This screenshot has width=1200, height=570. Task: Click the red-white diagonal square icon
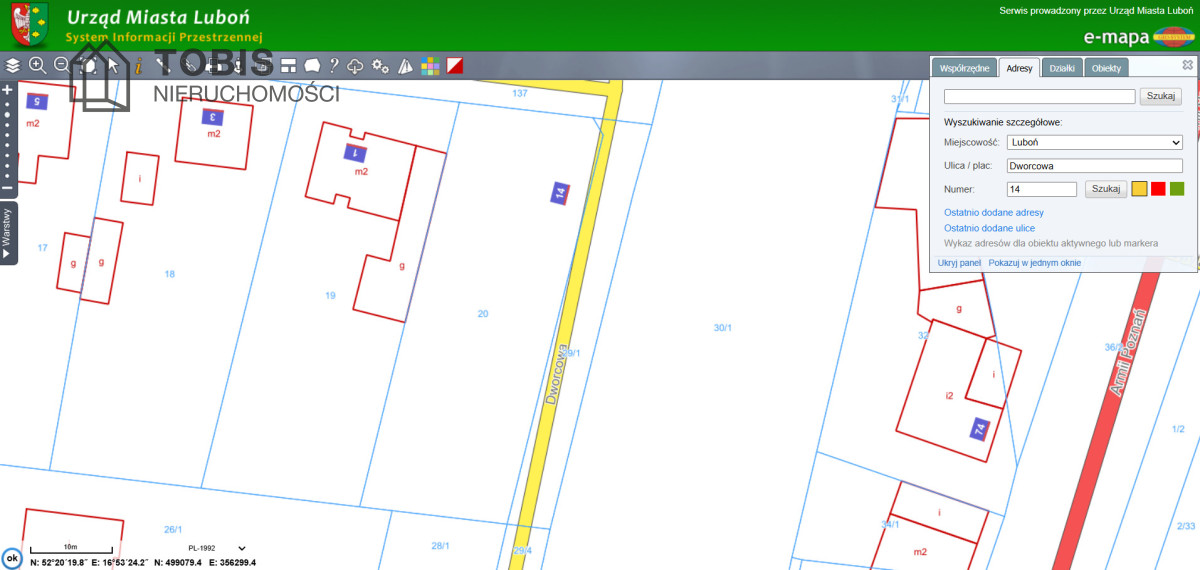[x=455, y=66]
